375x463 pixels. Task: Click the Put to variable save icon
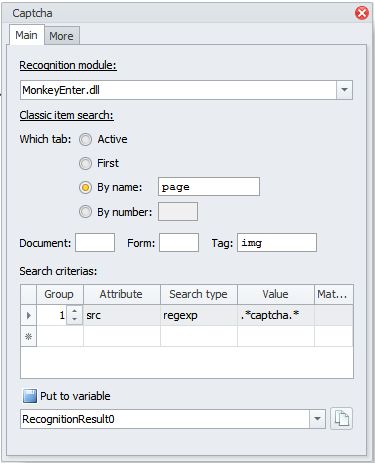point(30,396)
